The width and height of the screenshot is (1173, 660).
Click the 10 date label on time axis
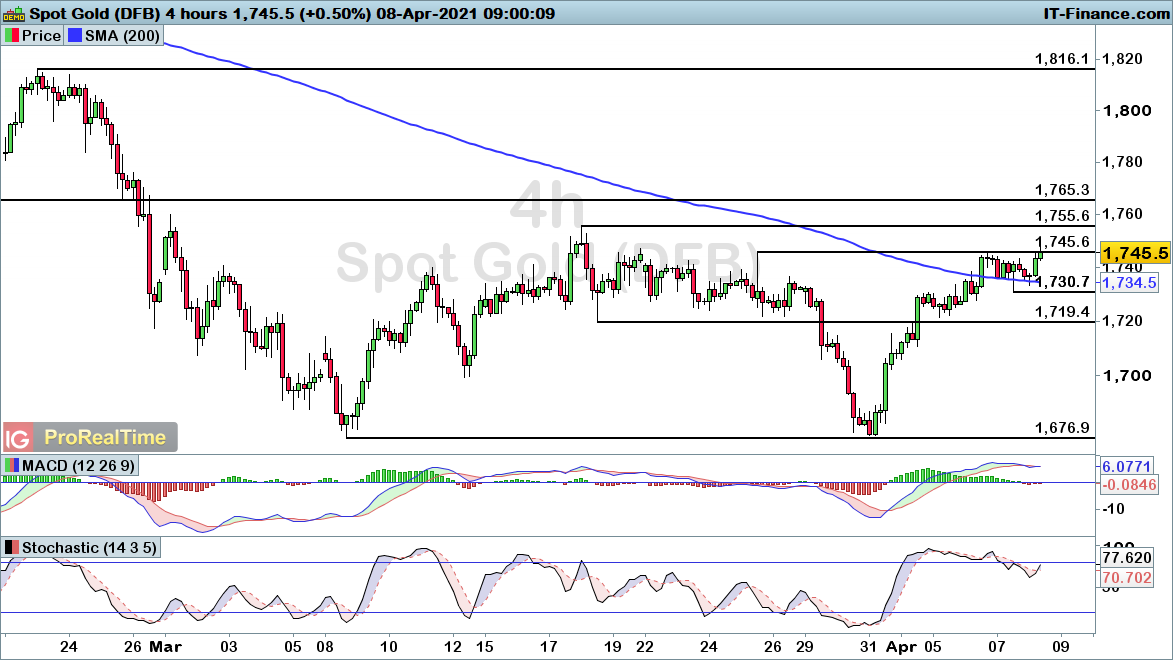tap(388, 647)
